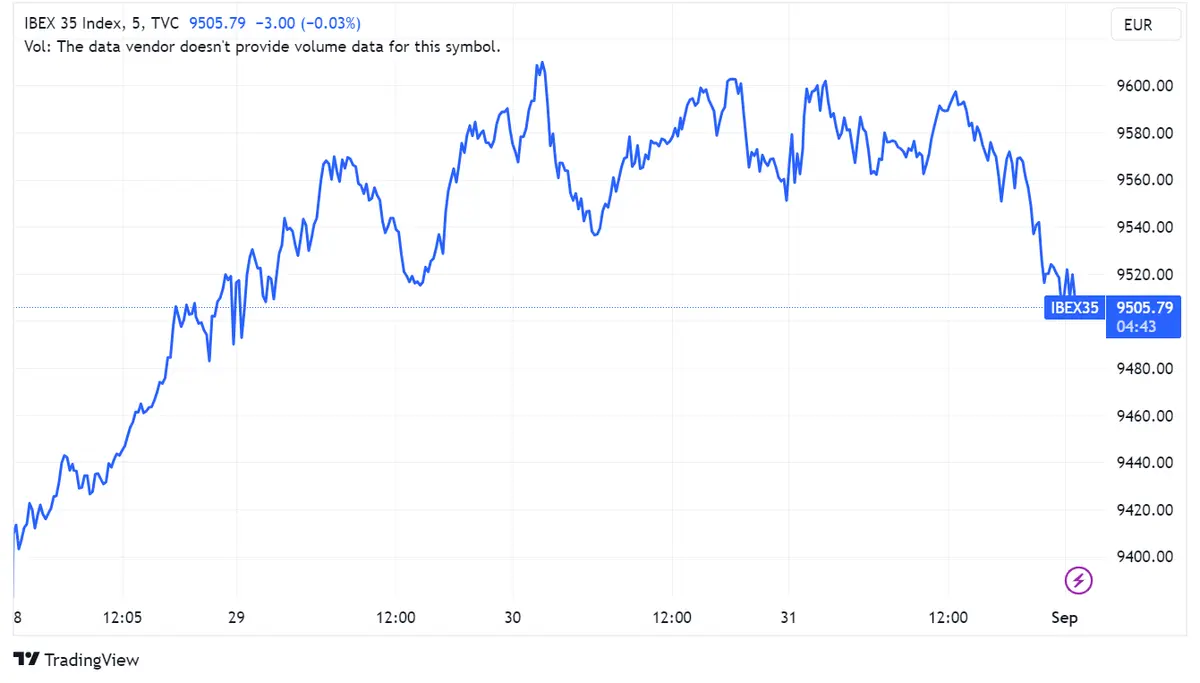Click the purple lightning bolt trading icon

[x=1078, y=581]
